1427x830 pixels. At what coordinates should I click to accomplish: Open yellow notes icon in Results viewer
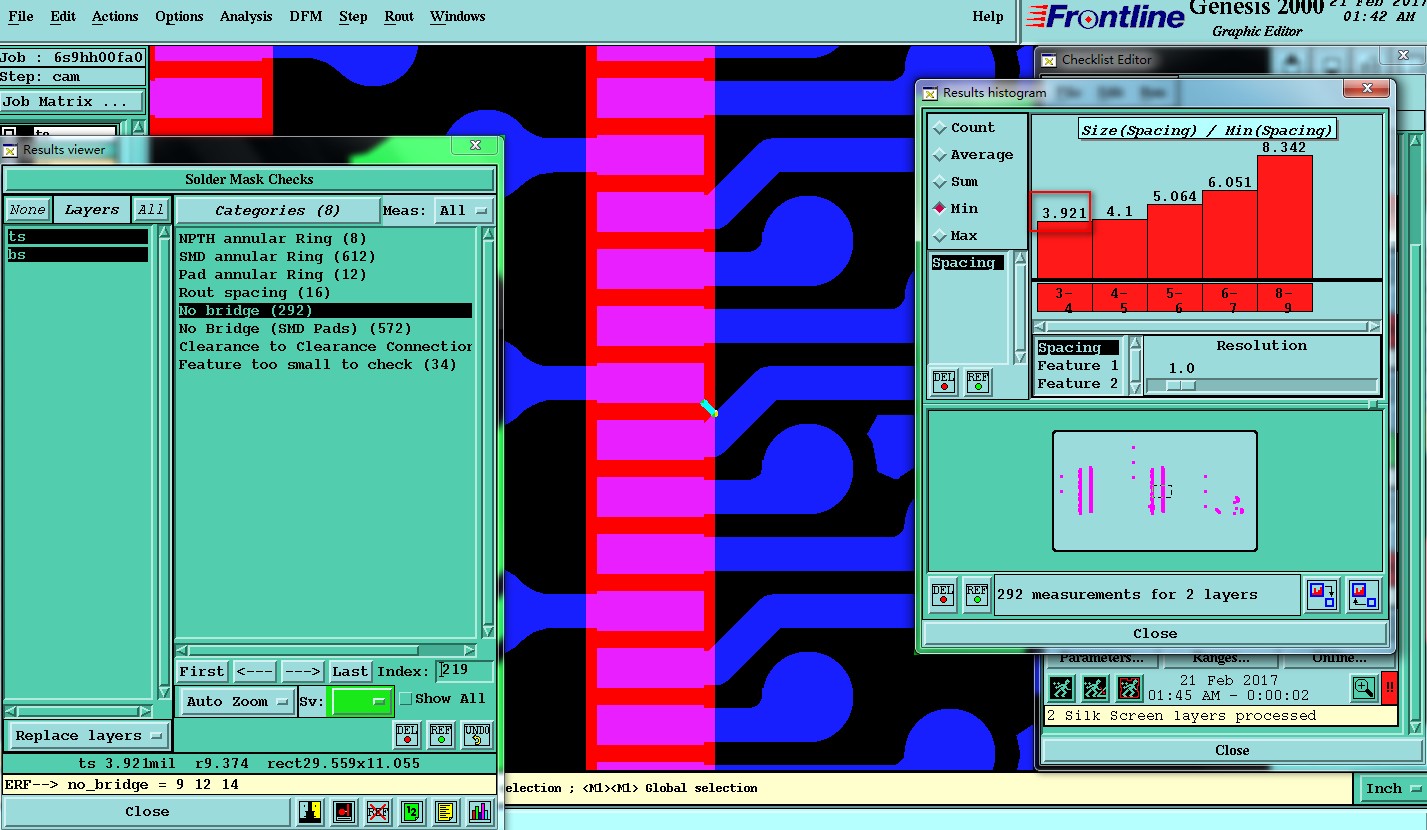[446, 811]
